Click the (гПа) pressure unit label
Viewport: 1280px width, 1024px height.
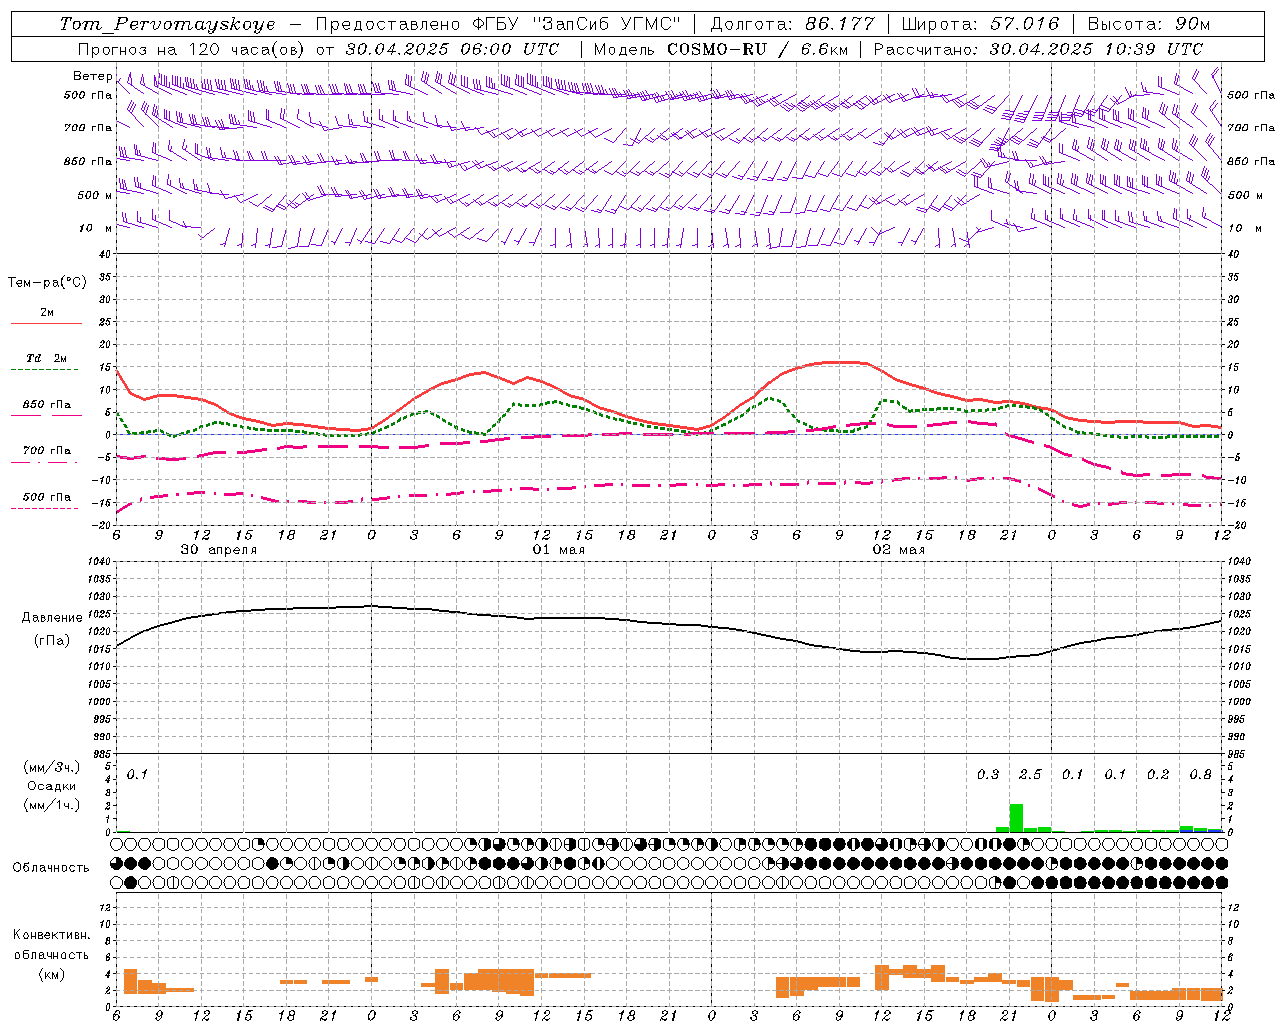tap(52, 641)
